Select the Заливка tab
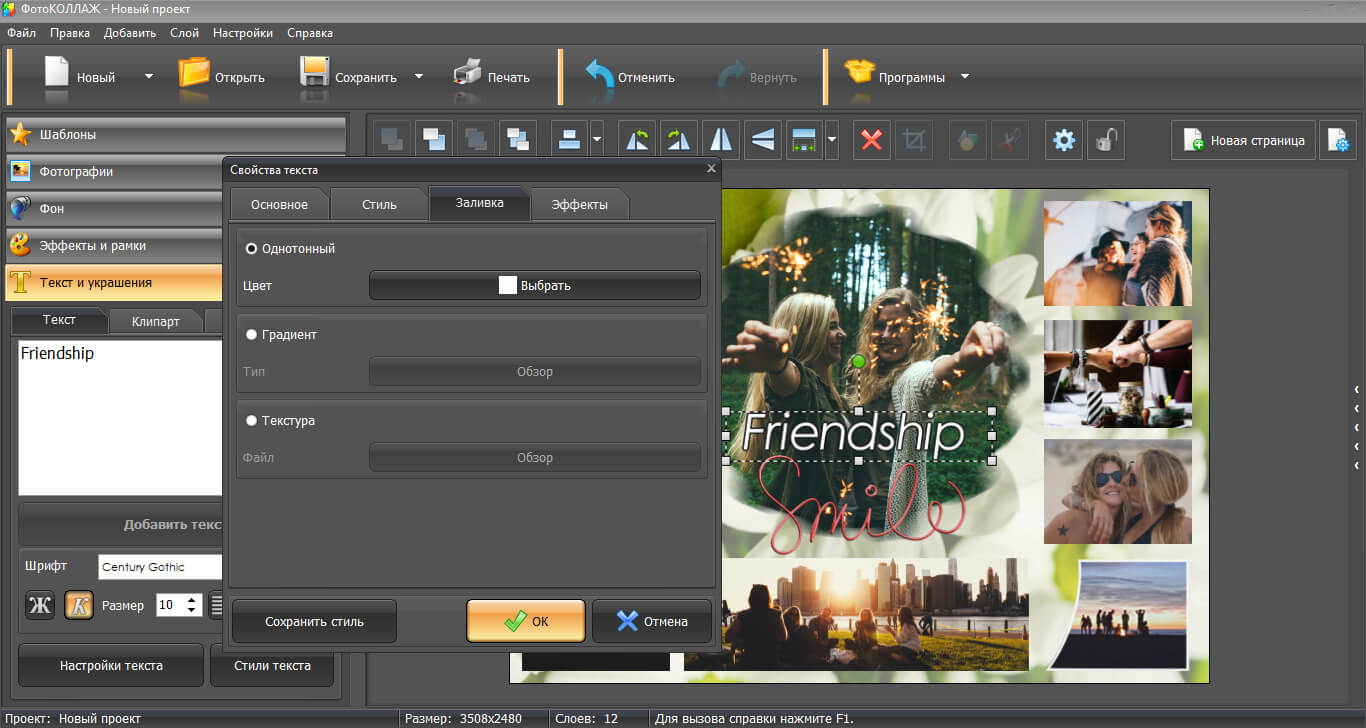This screenshot has width=1366, height=728. [479, 203]
